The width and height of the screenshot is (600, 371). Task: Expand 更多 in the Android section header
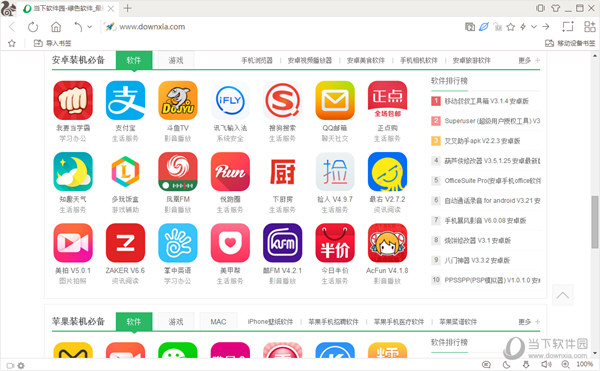coord(529,60)
